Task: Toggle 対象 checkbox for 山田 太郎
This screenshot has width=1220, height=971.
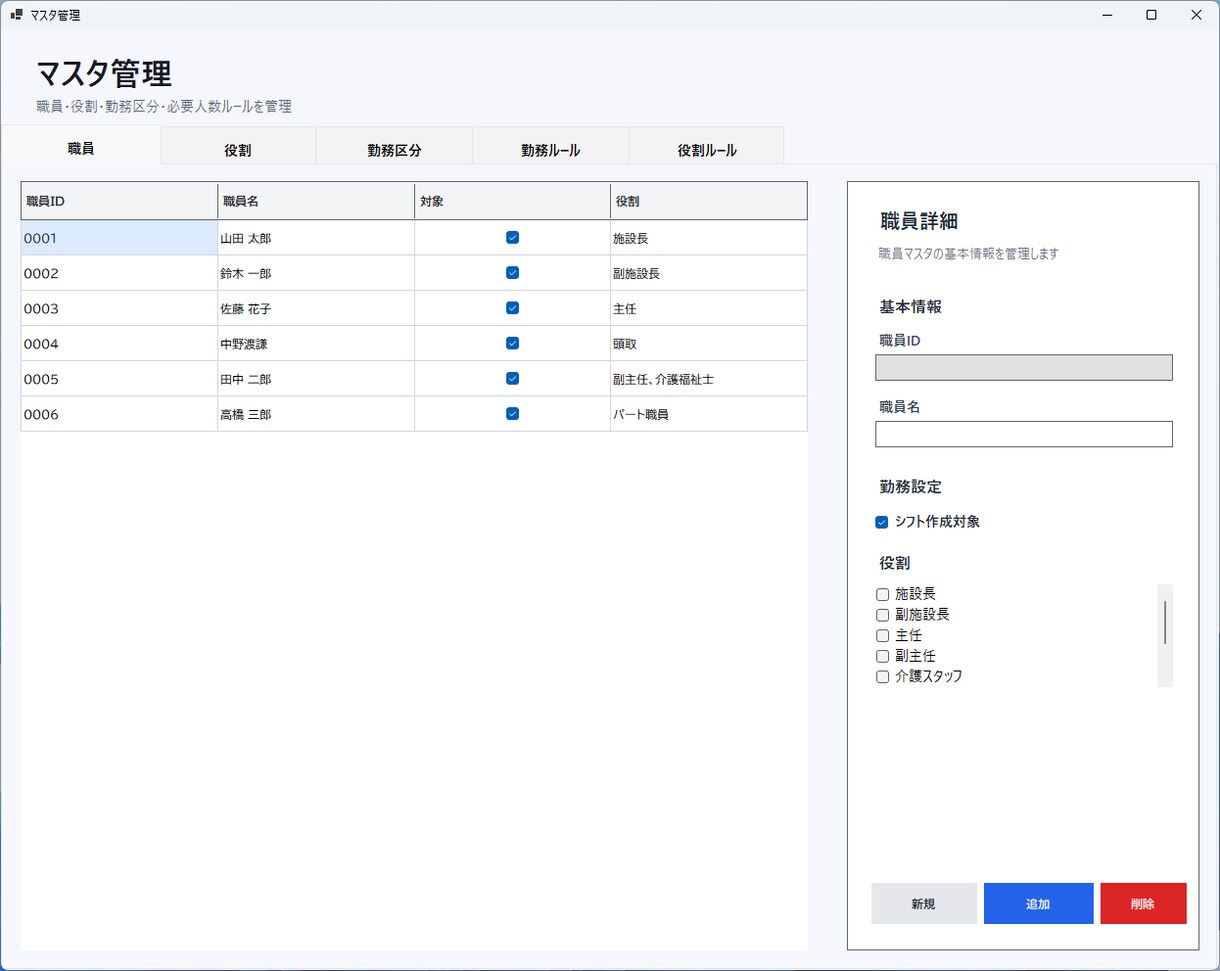Action: click(x=512, y=238)
